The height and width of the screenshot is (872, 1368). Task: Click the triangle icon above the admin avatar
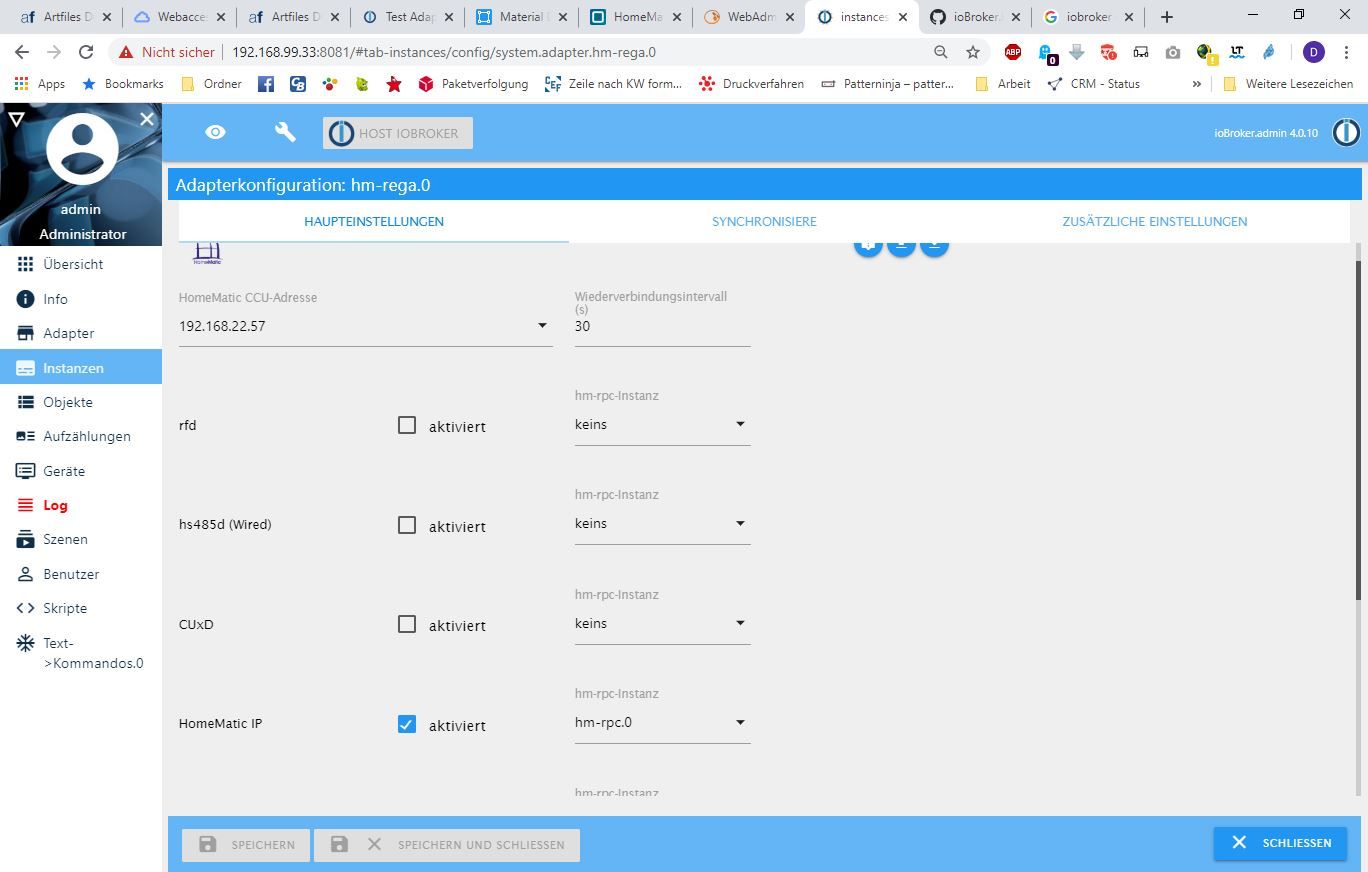(16, 120)
